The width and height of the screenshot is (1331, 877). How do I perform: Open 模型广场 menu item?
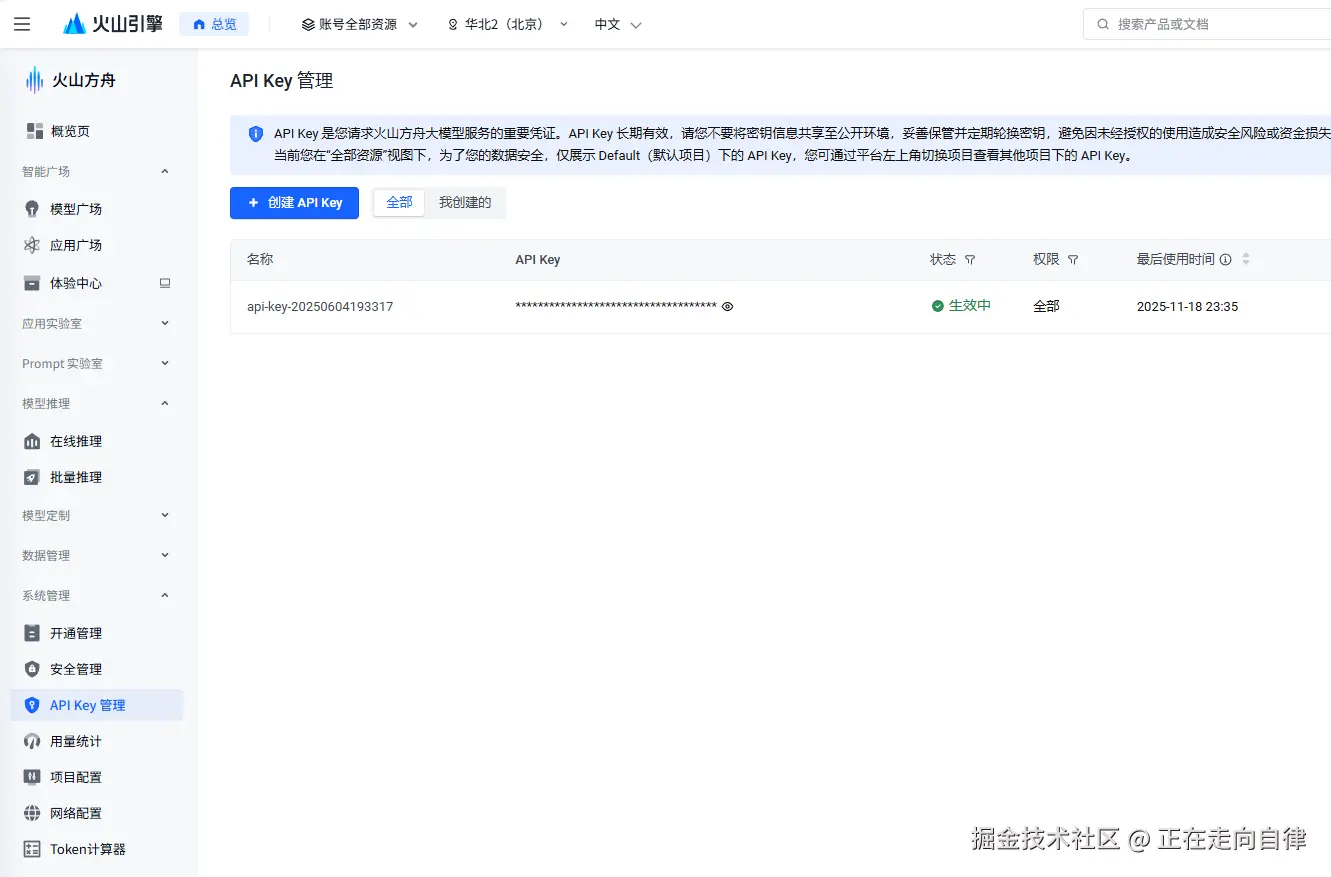click(x=96, y=209)
